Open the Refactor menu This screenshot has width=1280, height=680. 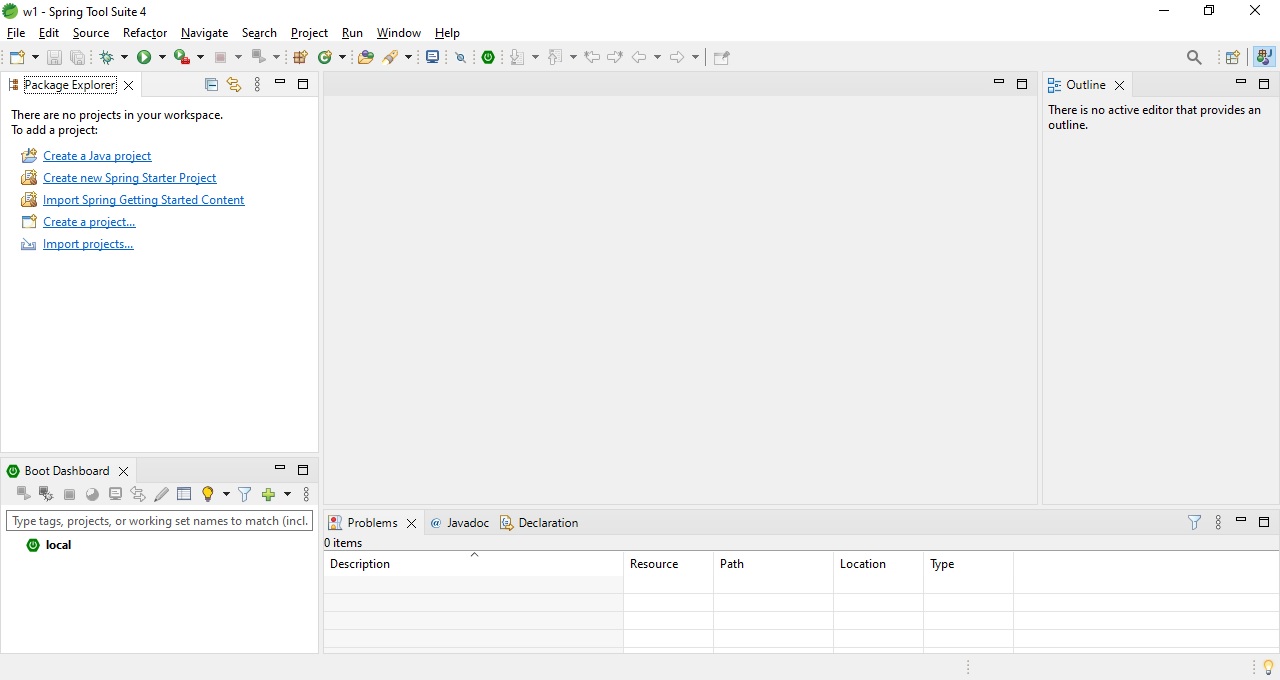point(145,33)
